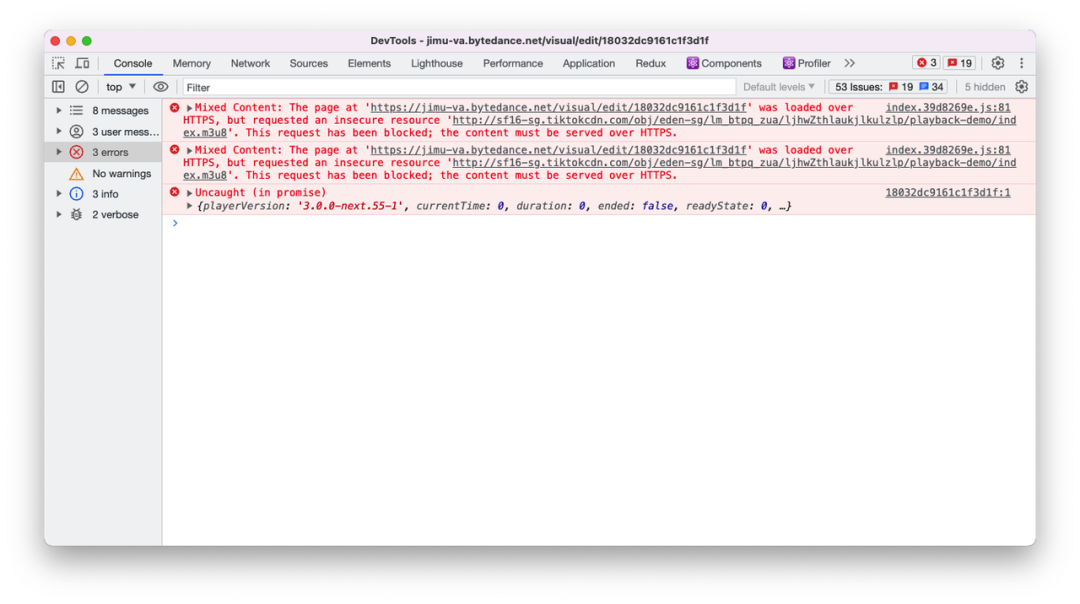The width and height of the screenshot is (1080, 604).
Task: Open the Performance tab
Action: (512, 63)
